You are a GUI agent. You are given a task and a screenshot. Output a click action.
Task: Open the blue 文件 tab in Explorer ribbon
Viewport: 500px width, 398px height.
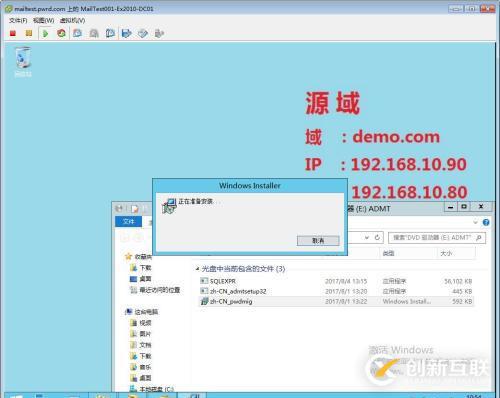tap(128, 222)
